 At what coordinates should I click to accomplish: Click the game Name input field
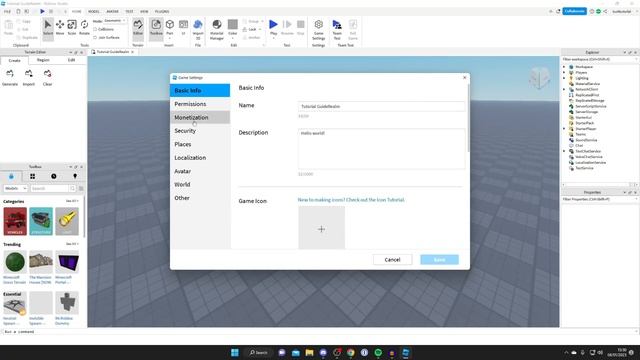[x=381, y=107]
